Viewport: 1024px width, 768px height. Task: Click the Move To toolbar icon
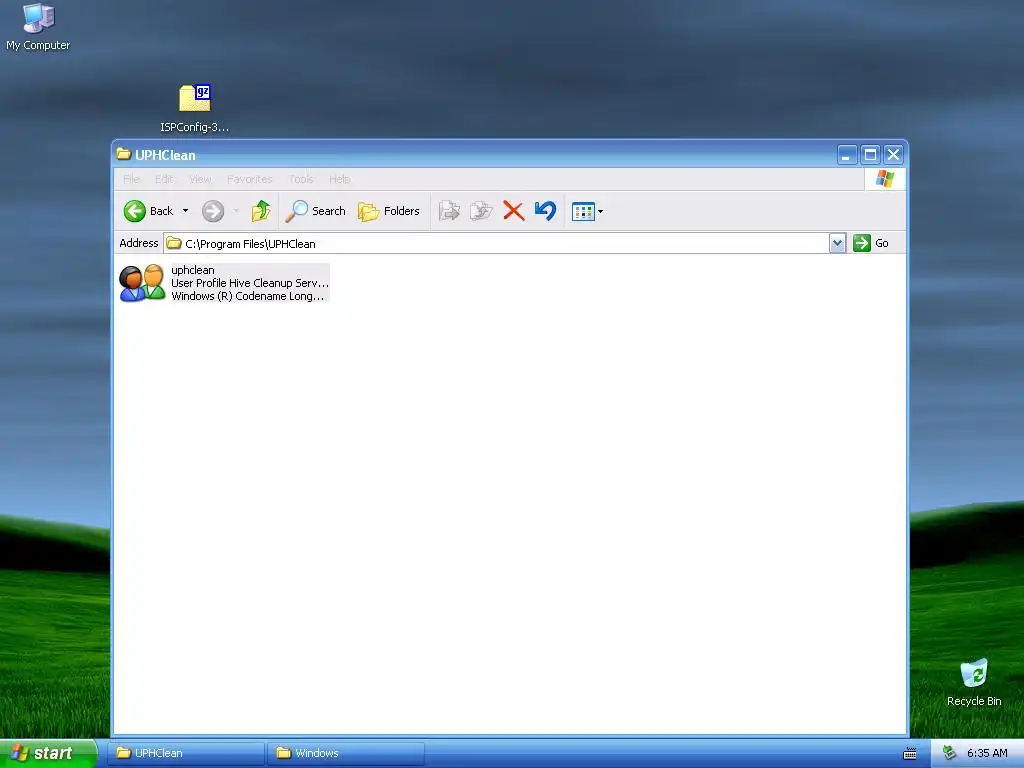tap(449, 211)
